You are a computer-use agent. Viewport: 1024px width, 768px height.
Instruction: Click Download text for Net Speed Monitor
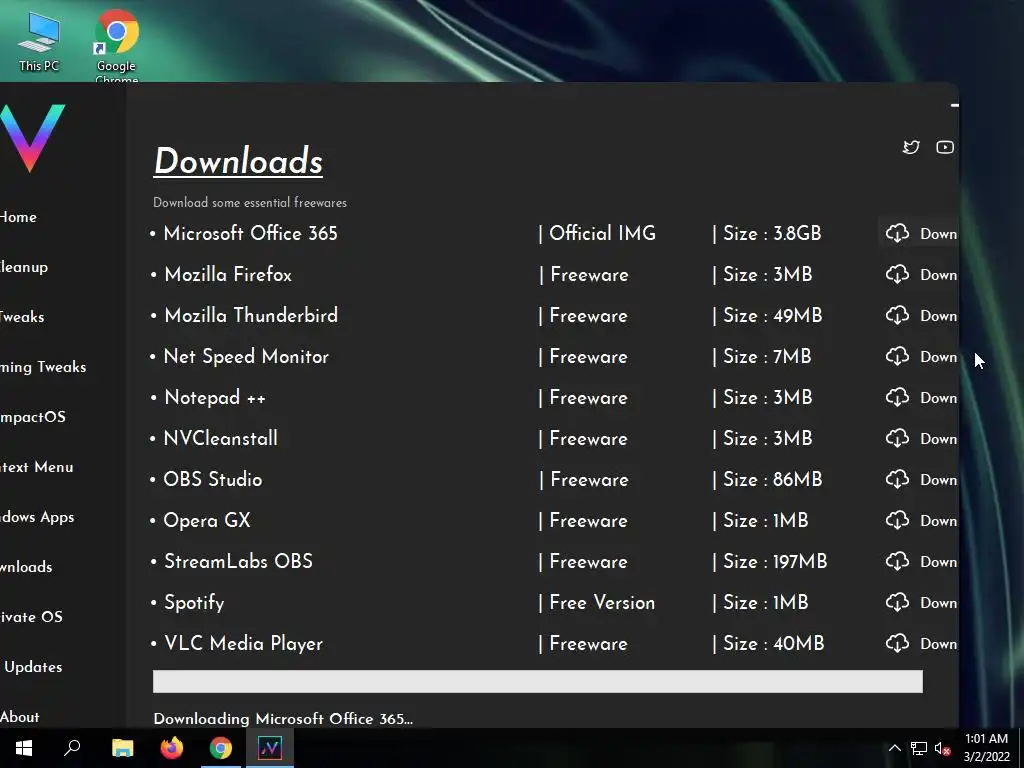coord(938,357)
